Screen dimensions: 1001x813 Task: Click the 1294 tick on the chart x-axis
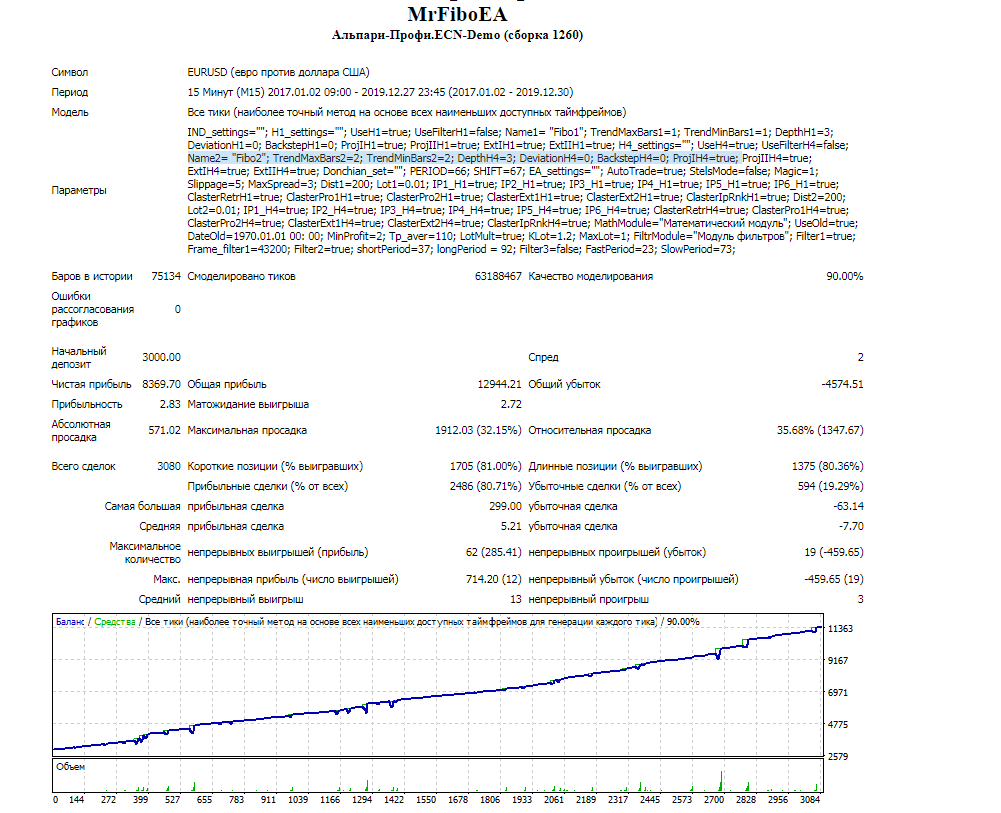click(x=362, y=800)
